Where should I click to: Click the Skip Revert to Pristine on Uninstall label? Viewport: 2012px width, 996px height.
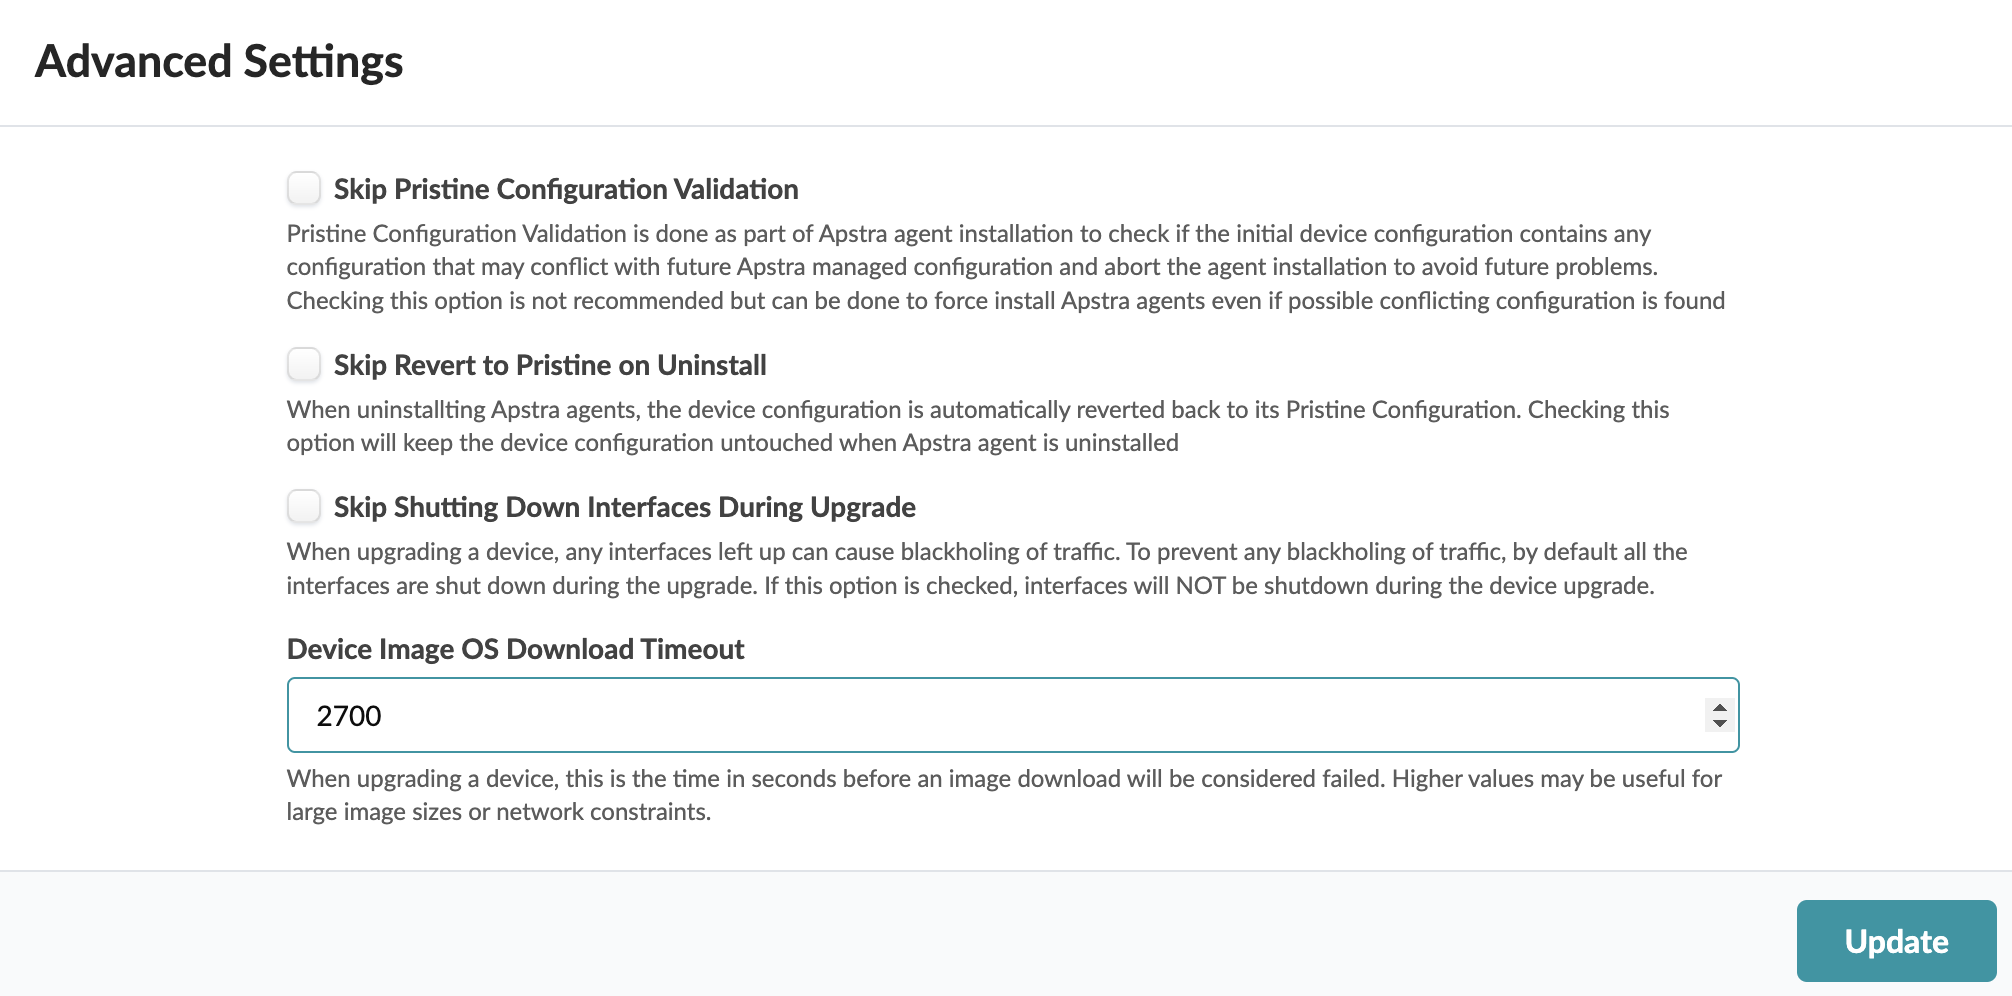[549, 365]
